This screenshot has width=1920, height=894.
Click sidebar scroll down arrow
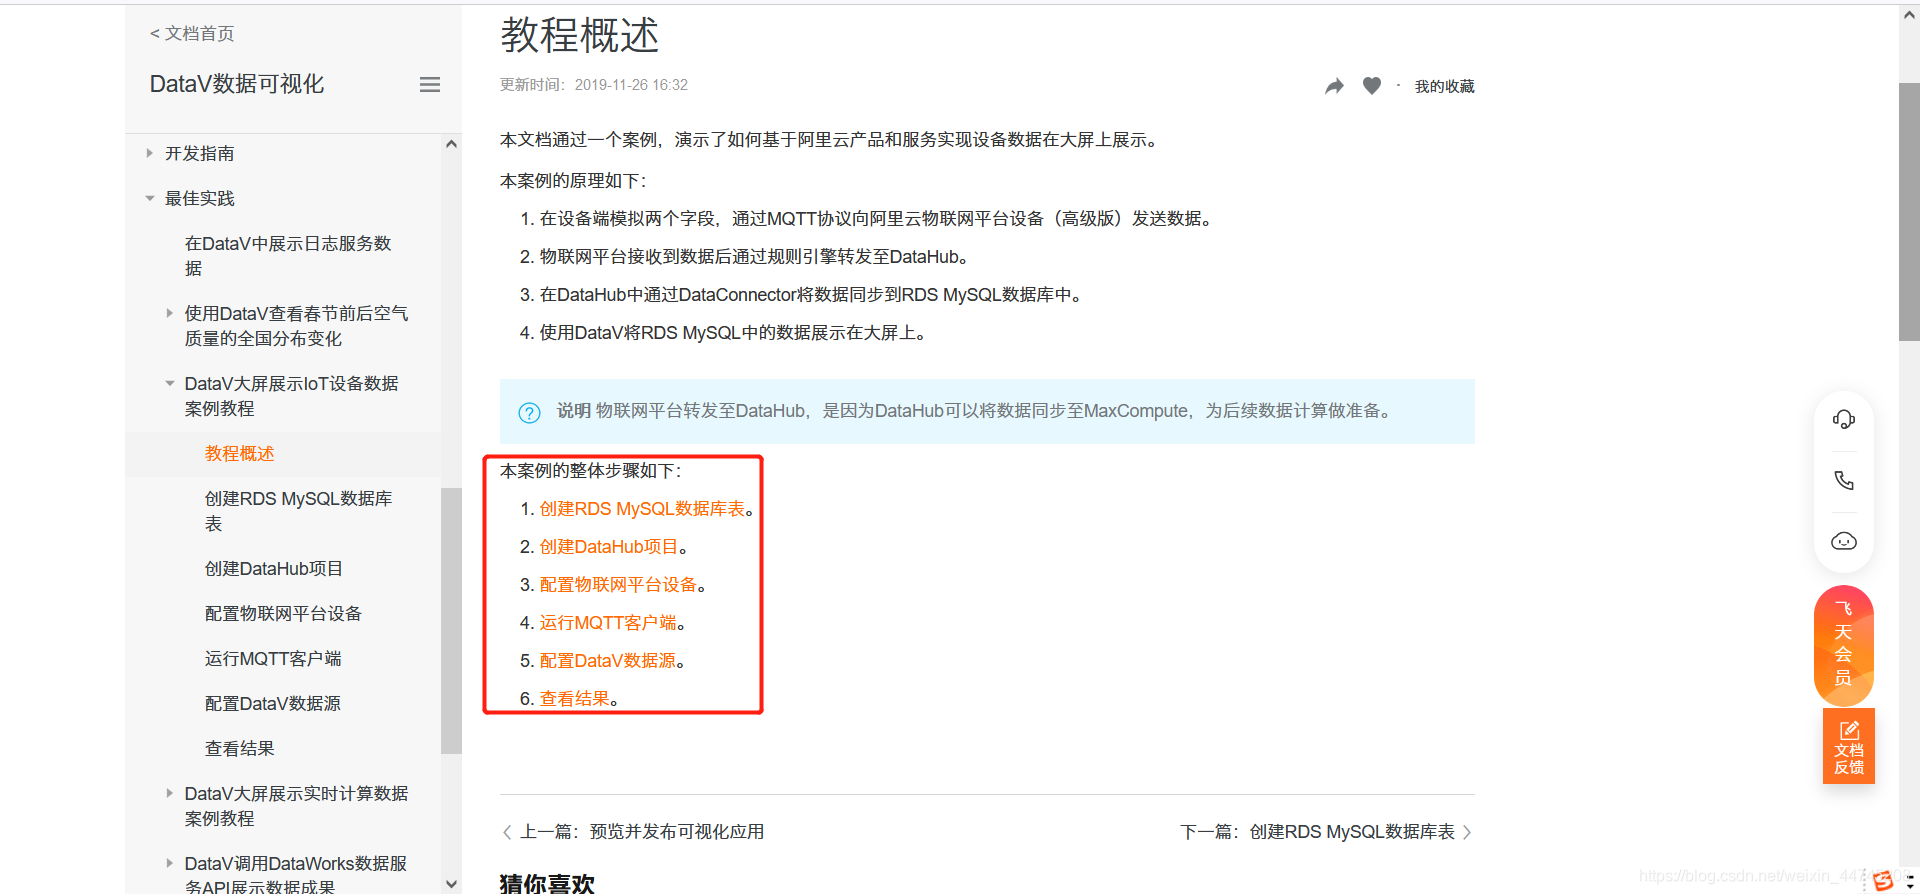(451, 884)
